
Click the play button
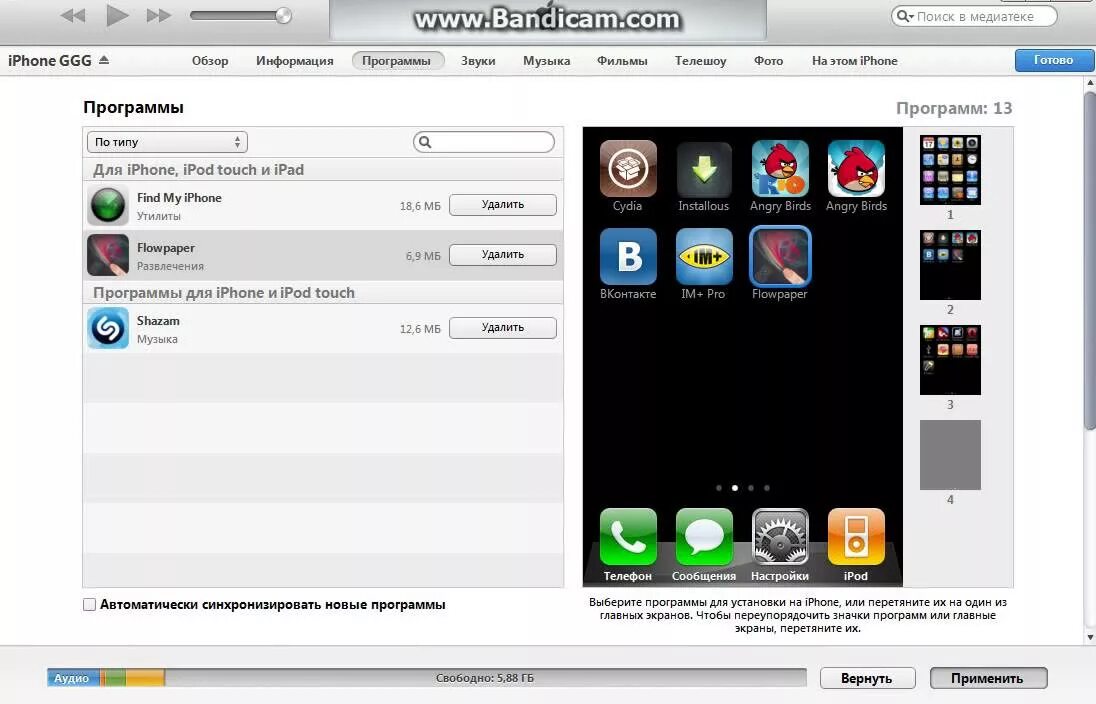[117, 15]
